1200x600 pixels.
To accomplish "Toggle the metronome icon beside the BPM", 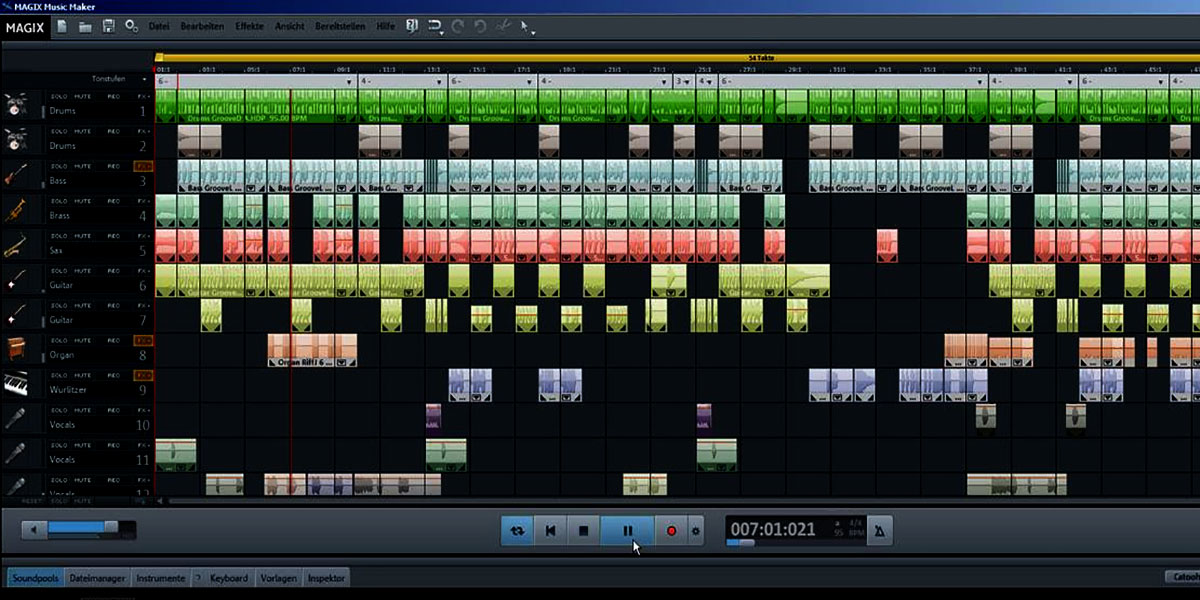I will (x=878, y=531).
